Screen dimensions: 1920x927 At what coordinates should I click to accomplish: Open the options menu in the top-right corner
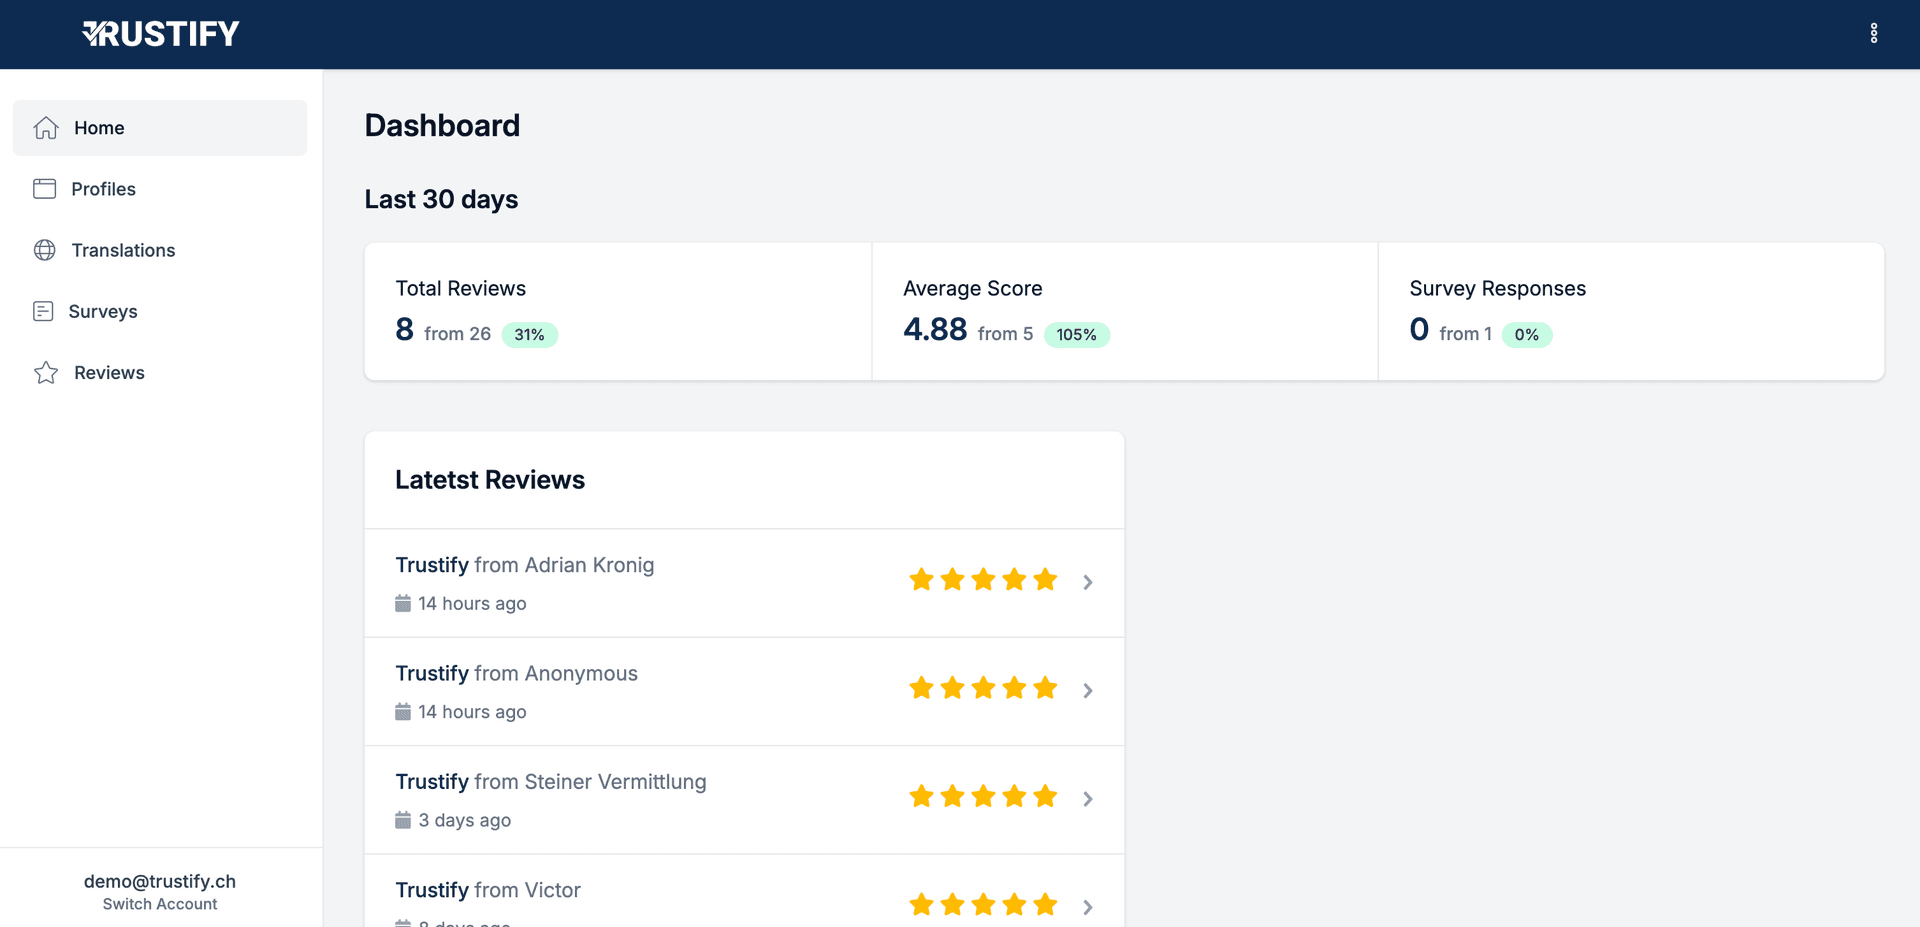tap(1875, 33)
